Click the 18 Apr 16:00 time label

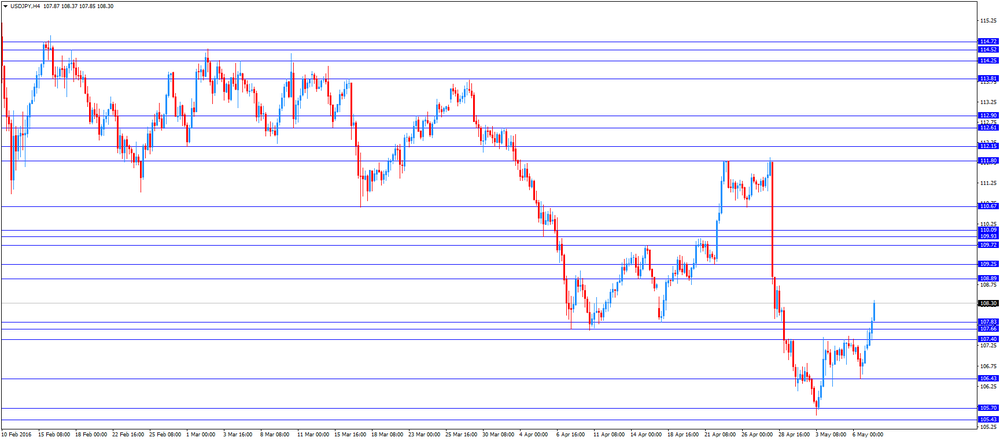(x=683, y=435)
